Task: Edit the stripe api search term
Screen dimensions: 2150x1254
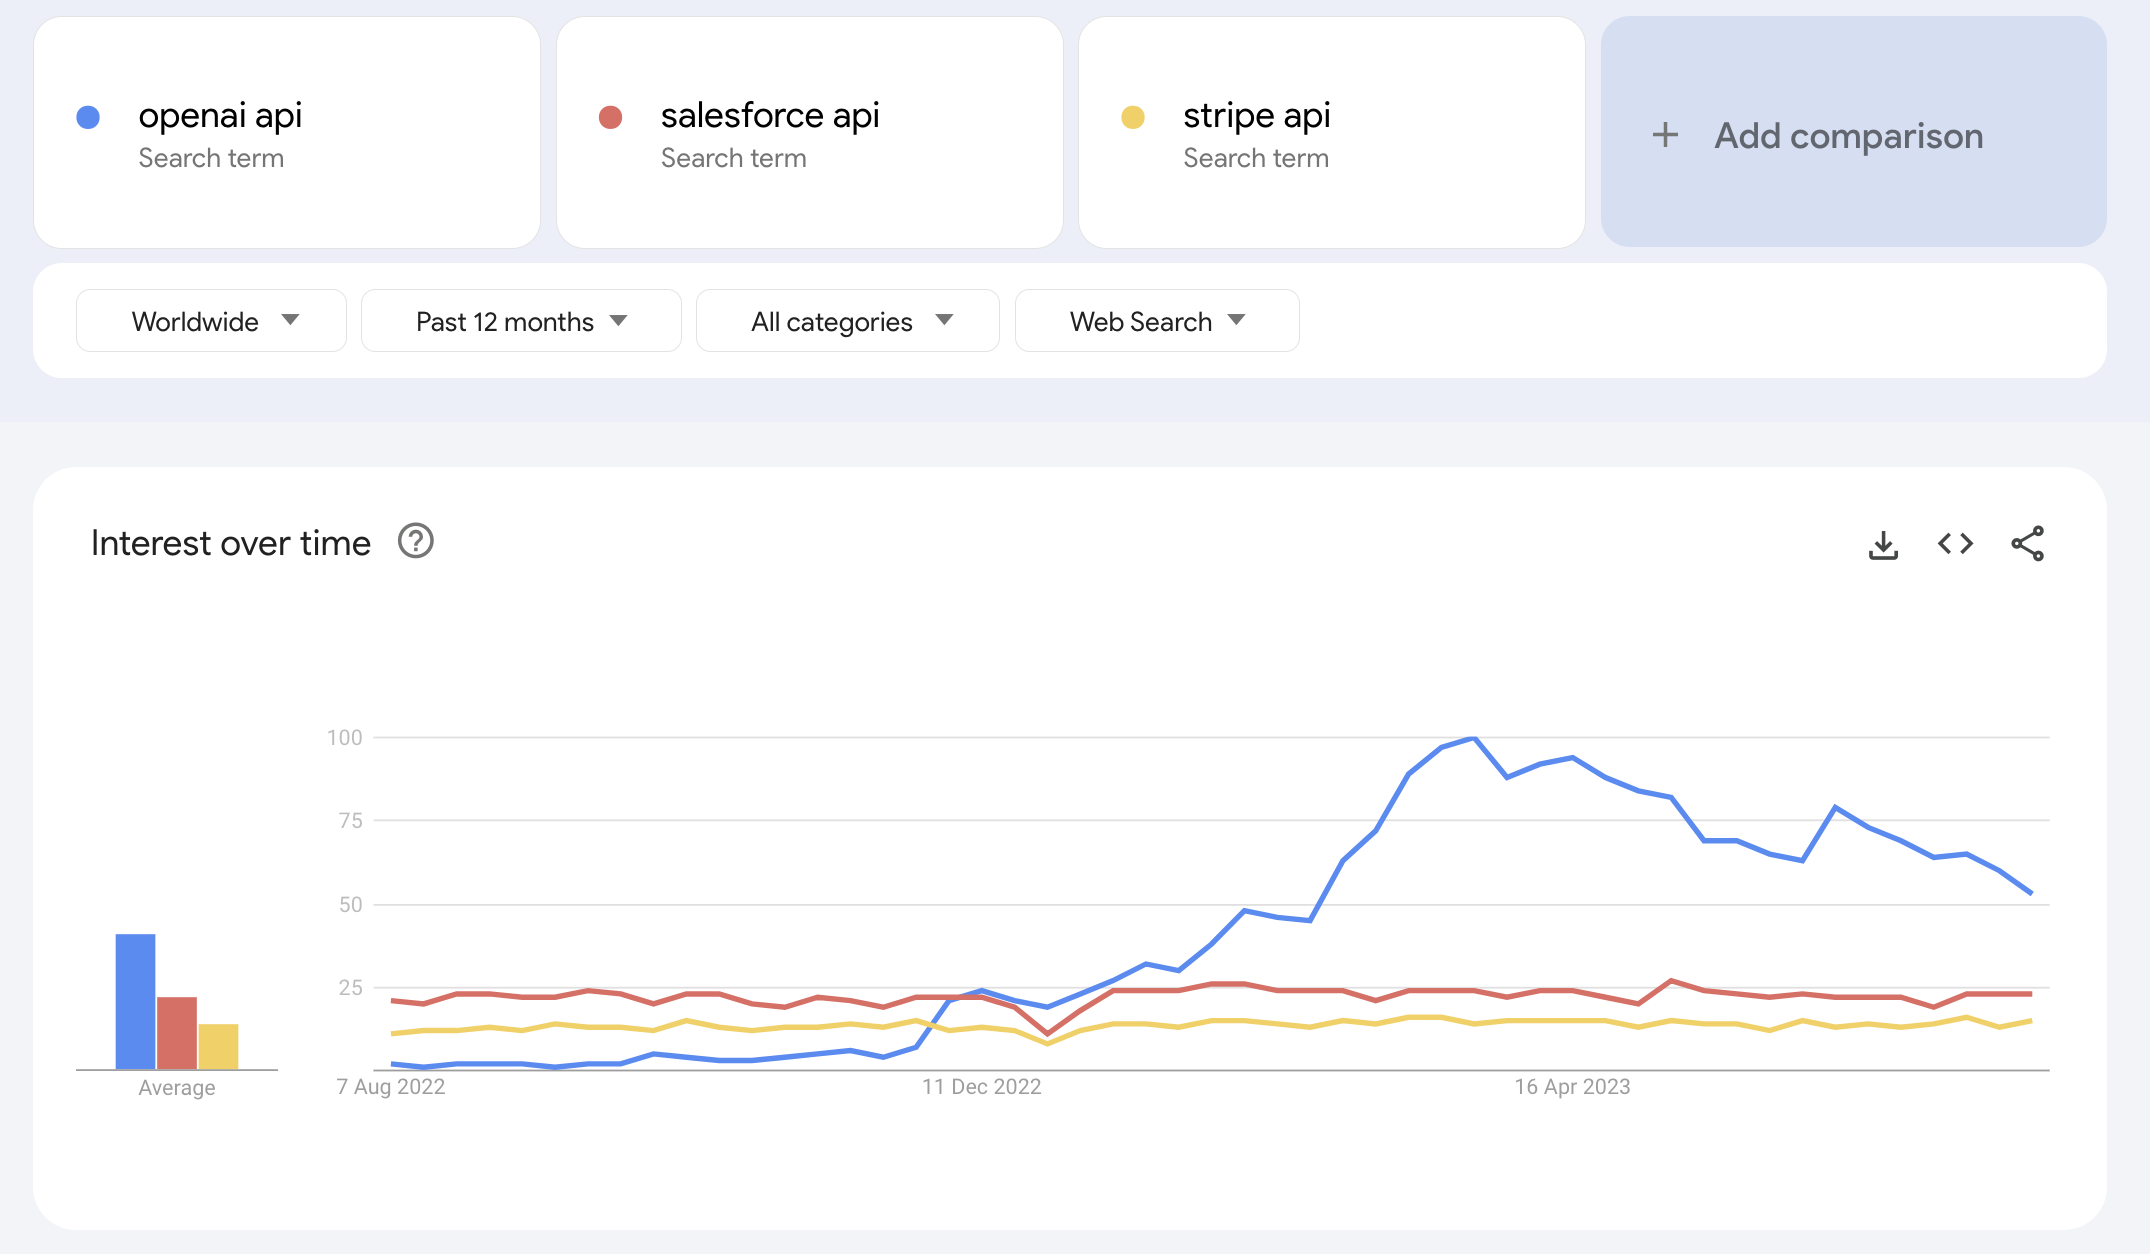Action: click(x=1256, y=116)
